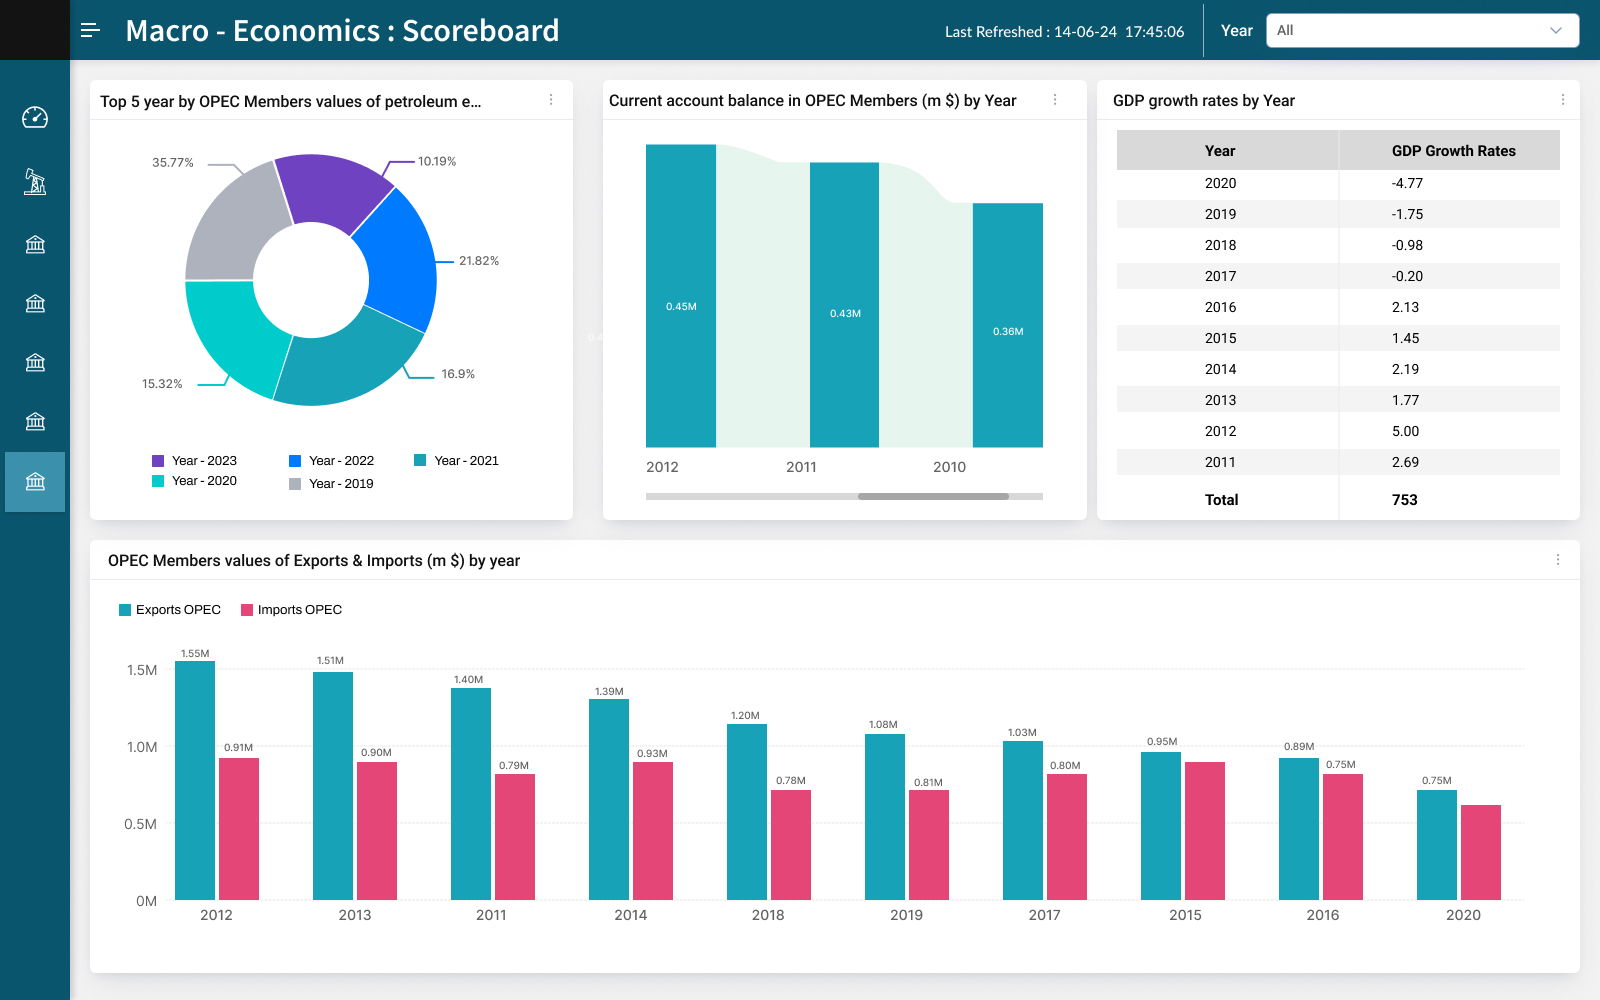Sort table by Year column header
1600x1000 pixels.
(1219, 151)
